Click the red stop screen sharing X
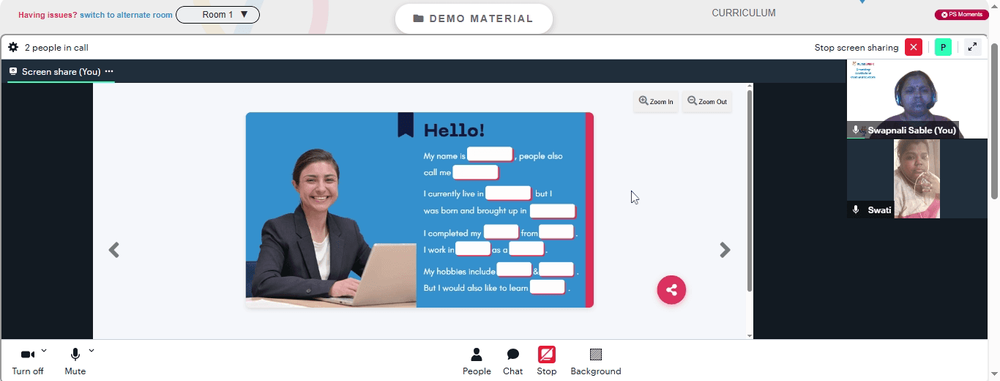 [x=913, y=47]
